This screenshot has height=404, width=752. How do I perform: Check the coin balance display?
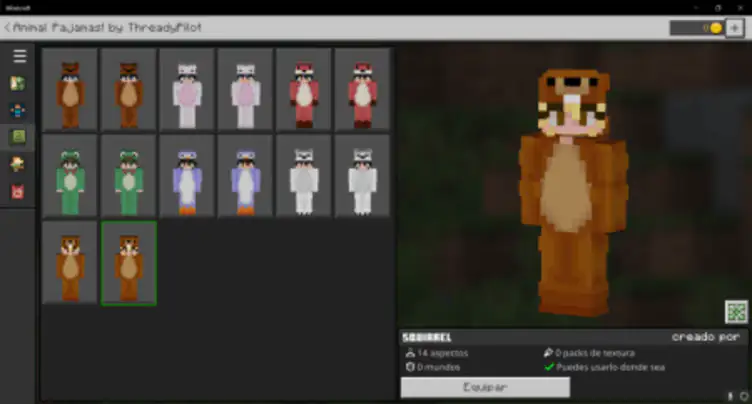click(697, 28)
